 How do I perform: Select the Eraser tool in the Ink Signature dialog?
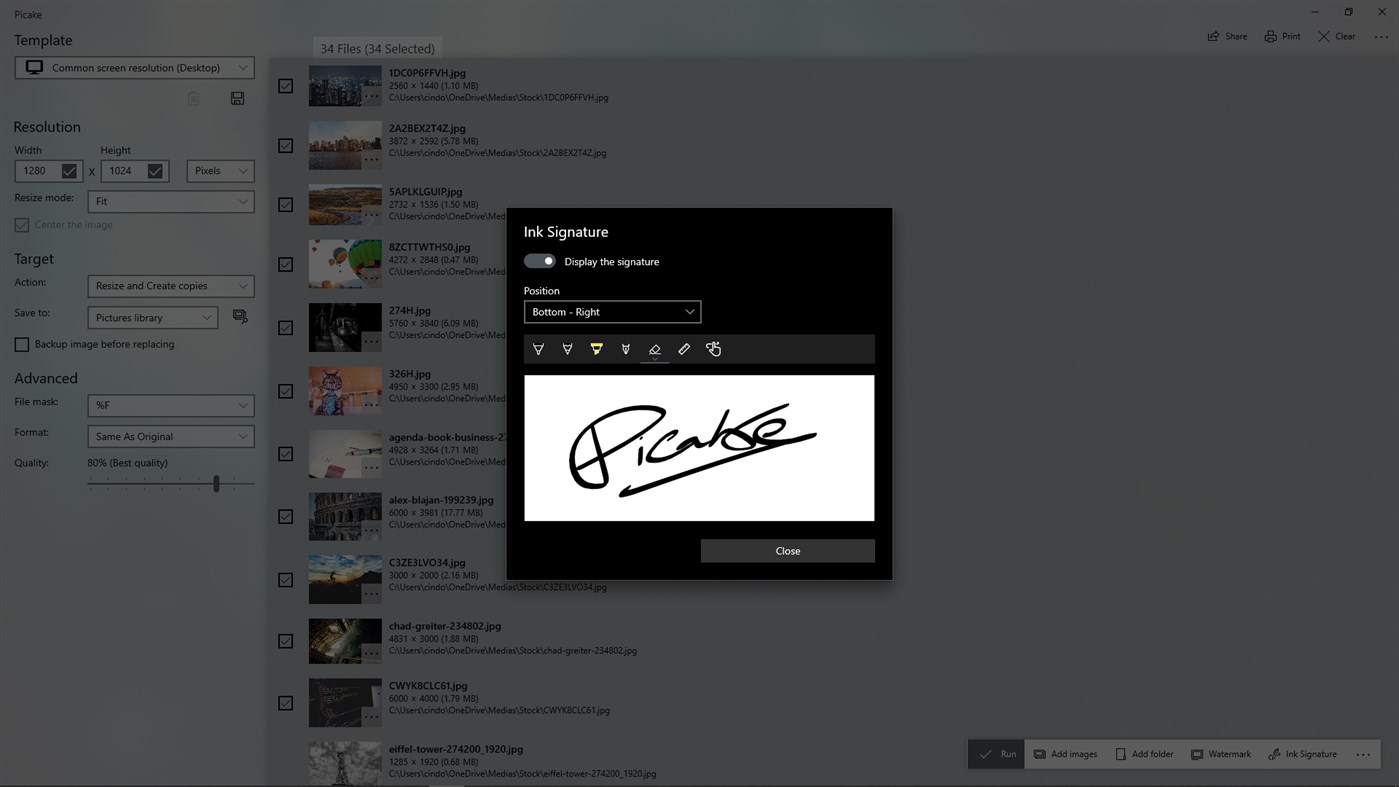tap(655, 348)
